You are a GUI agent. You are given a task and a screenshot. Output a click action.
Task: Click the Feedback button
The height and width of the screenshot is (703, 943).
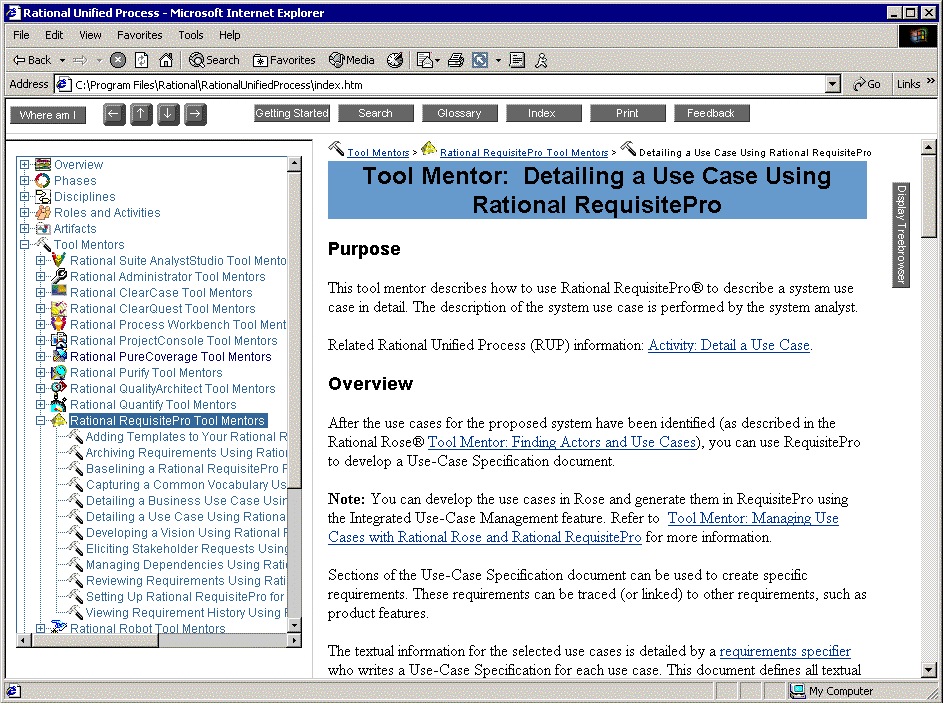tap(711, 113)
